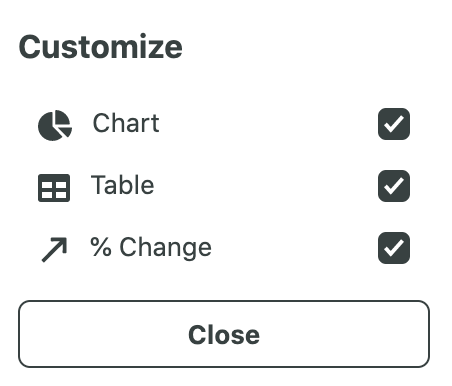Viewport: 452px width, 386px height.
Task: Uncheck the Table checkbox
Action: (x=394, y=186)
